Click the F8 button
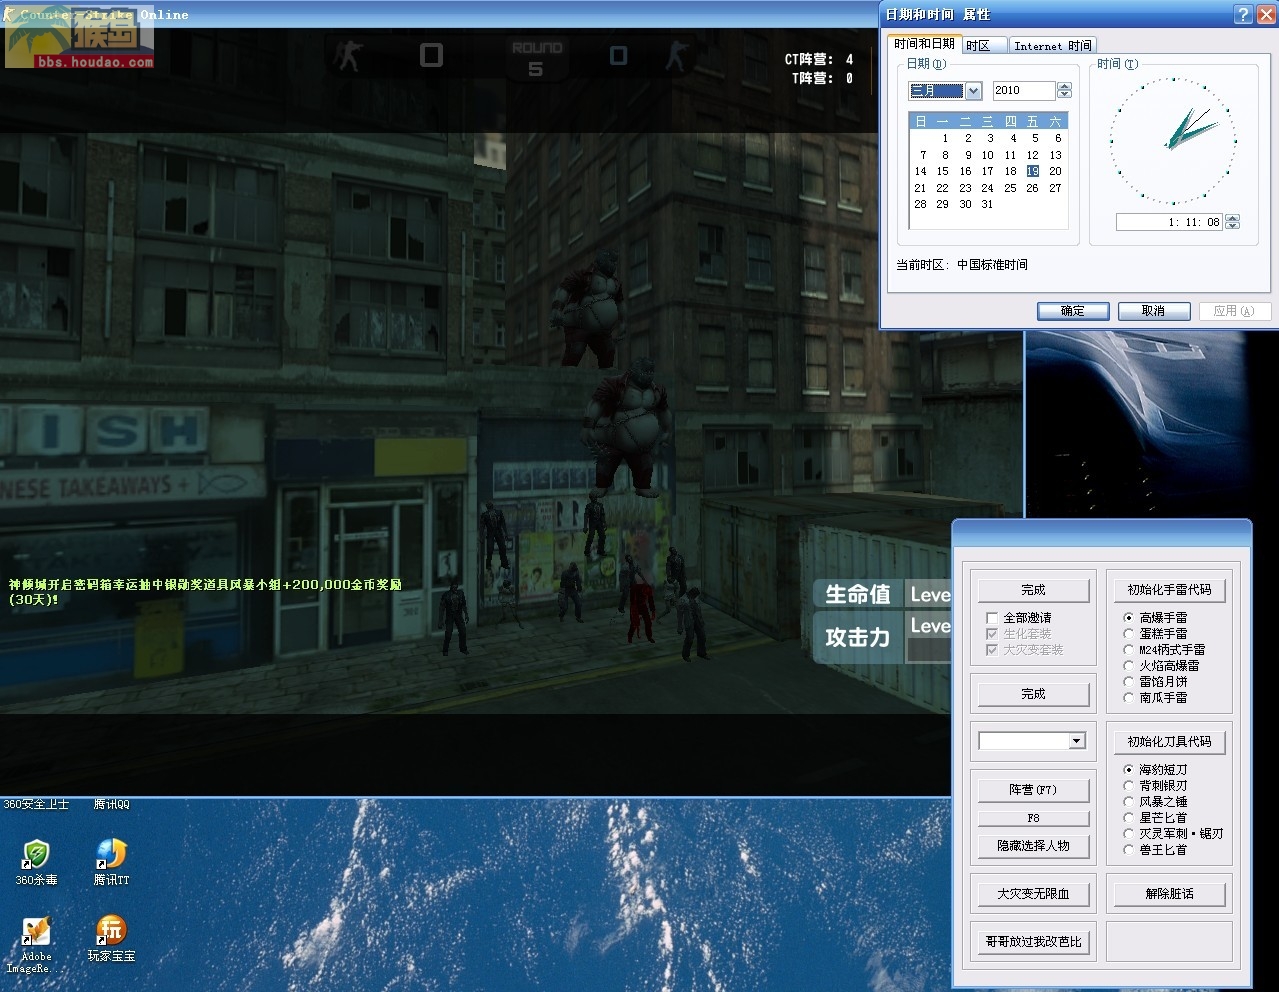 [x=1033, y=818]
